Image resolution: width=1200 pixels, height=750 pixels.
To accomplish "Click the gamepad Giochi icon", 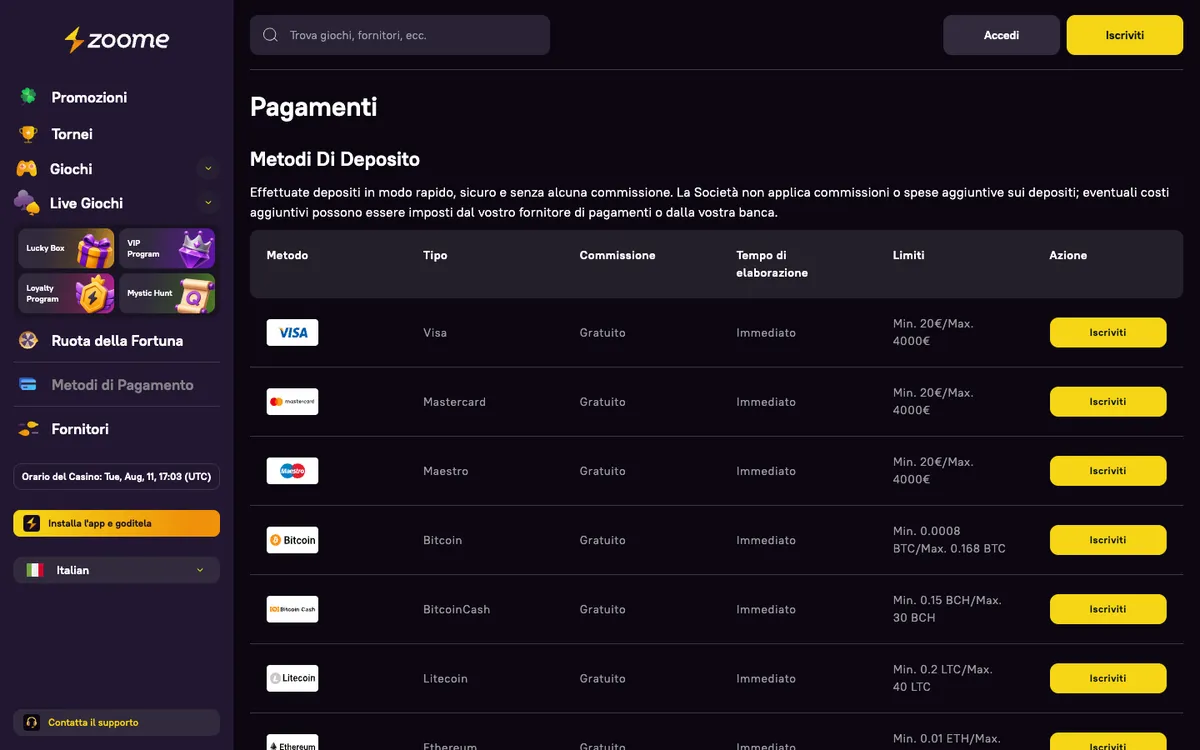I will pyautogui.click(x=27, y=168).
